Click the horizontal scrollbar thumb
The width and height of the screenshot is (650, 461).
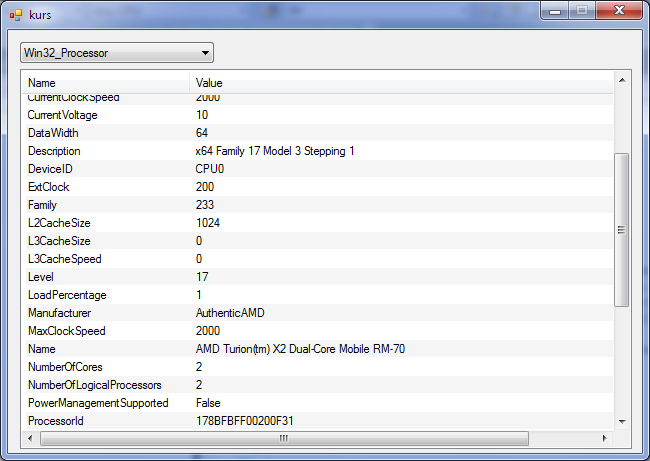point(284,438)
